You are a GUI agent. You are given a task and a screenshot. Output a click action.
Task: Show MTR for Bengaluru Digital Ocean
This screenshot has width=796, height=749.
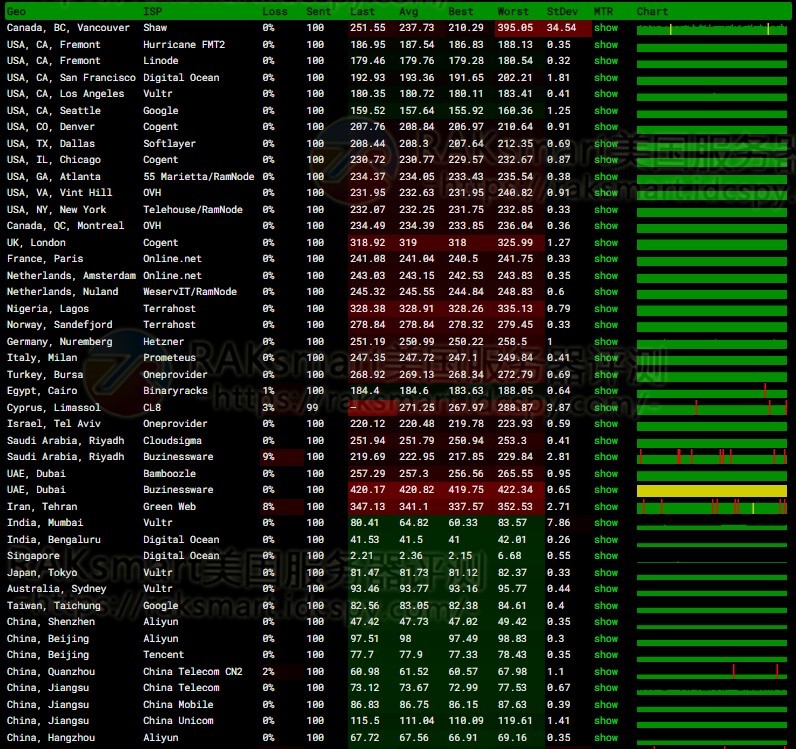tap(606, 540)
